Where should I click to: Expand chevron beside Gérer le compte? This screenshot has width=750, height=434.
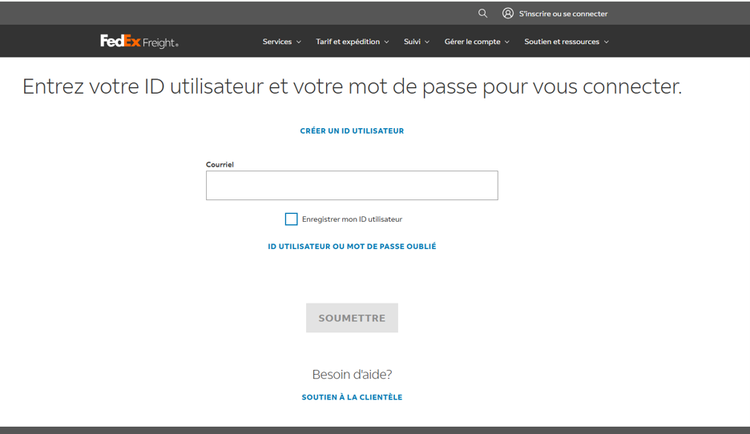tap(507, 42)
